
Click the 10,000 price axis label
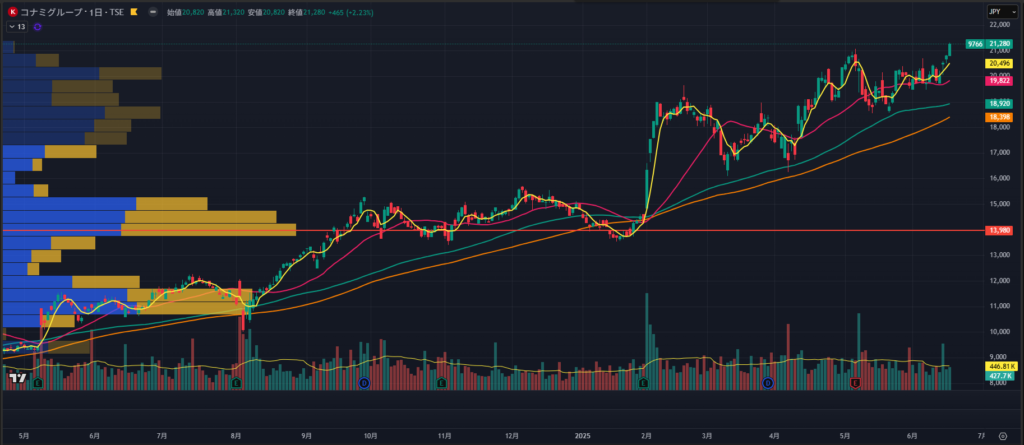click(x=1000, y=331)
